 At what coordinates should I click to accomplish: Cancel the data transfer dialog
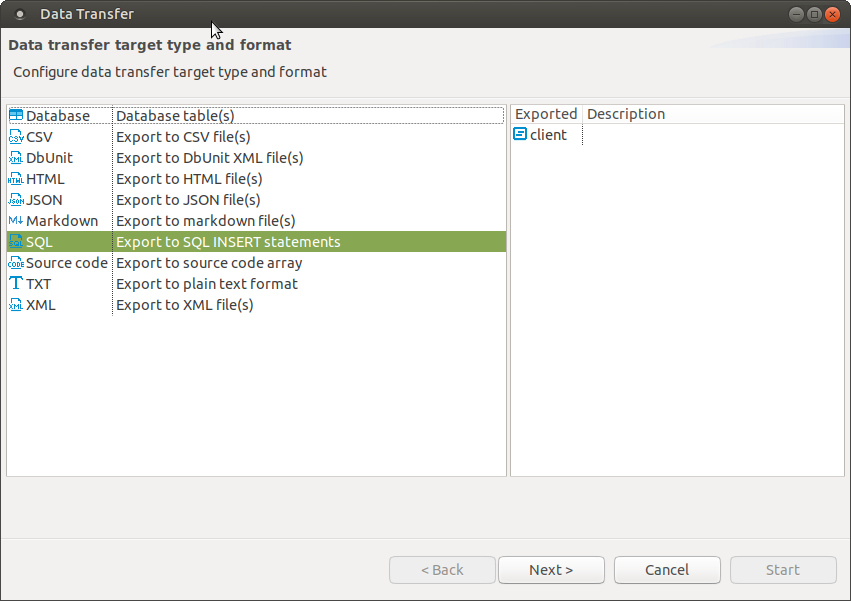[x=667, y=570]
